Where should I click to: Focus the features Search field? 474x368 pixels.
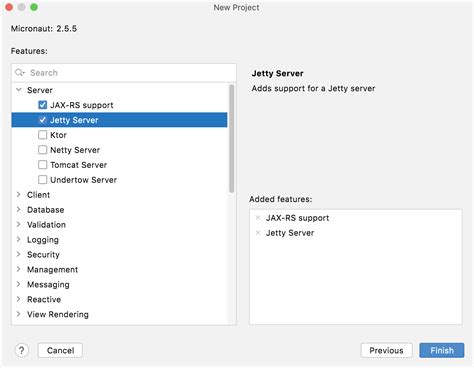pos(124,73)
